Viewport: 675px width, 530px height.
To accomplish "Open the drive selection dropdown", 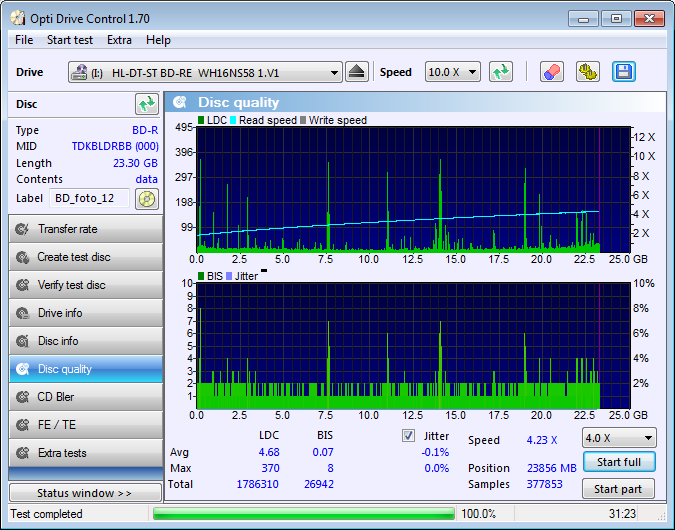I will tap(334, 72).
